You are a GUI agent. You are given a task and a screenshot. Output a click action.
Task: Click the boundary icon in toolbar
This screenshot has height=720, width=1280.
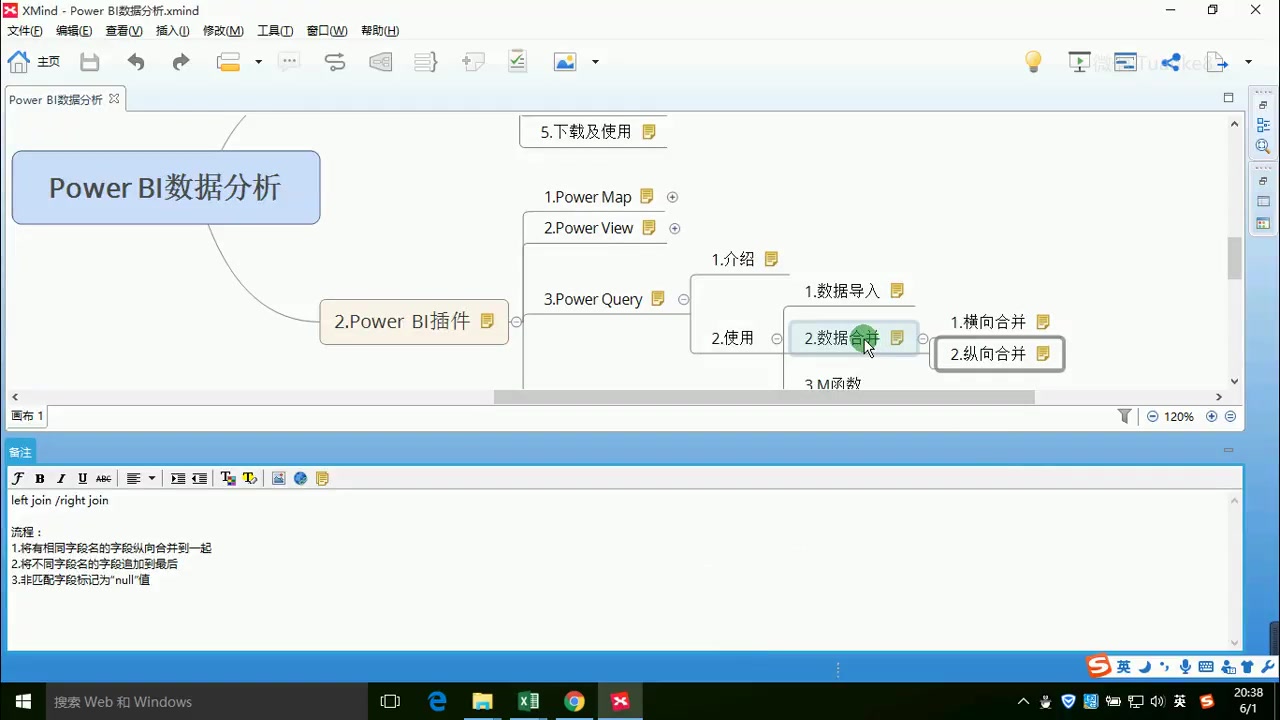[x=381, y=62]
